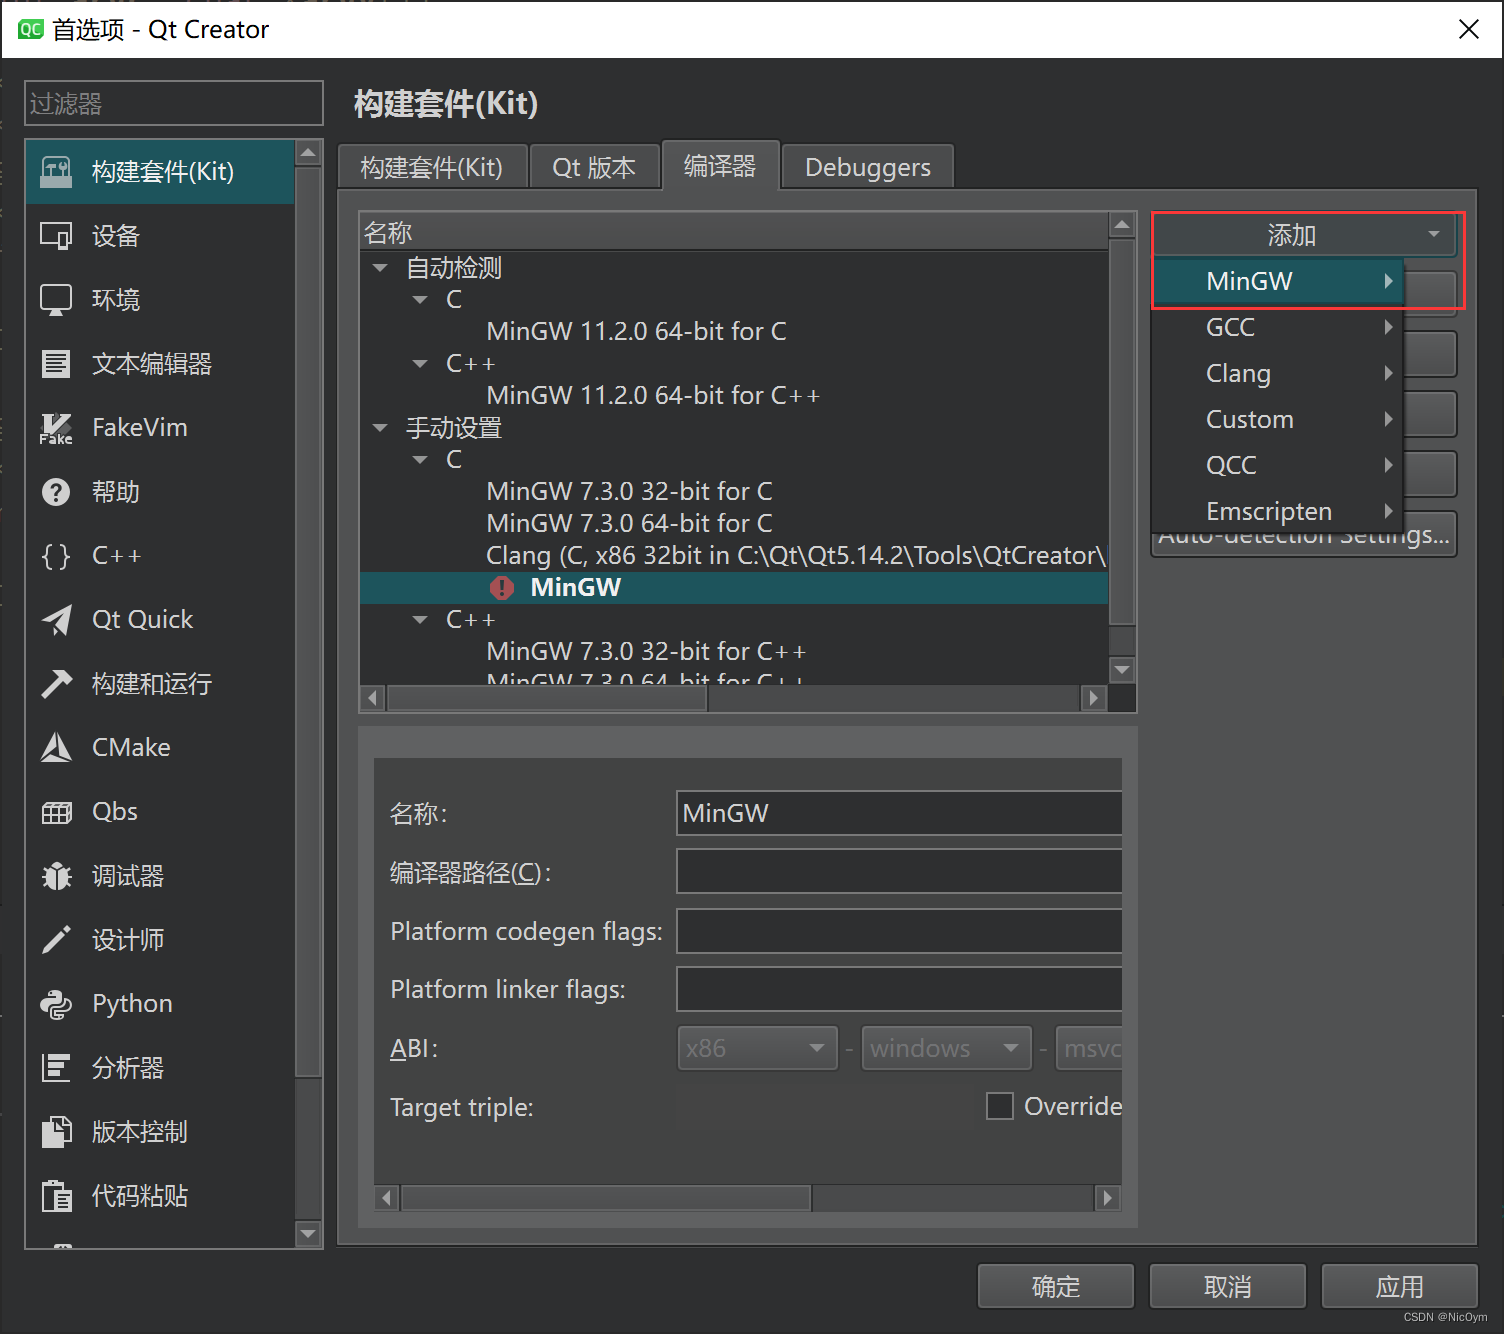Collapse the 自动检测 tree group
1504x1334 pixels.
point(380,268)
